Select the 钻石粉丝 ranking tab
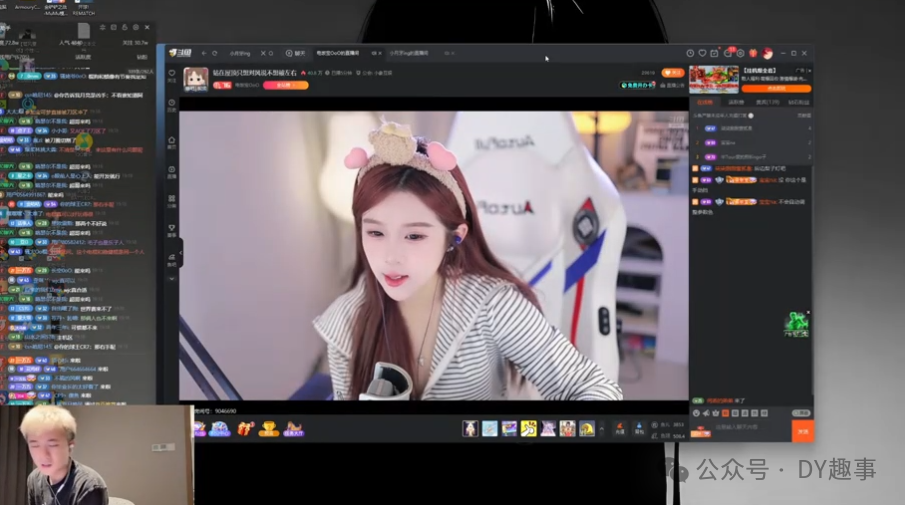Image resolution: width=905 pixels, height=505 pixels. (799, 102)
